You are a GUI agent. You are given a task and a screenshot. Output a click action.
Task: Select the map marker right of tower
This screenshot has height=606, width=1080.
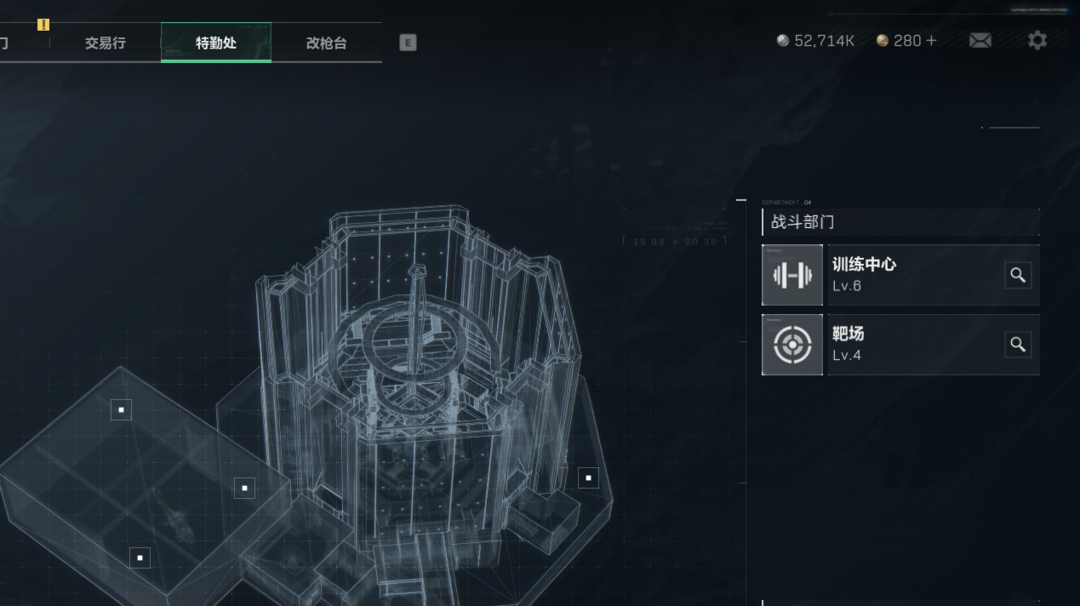pyautogui.click(x=588, y=478)
